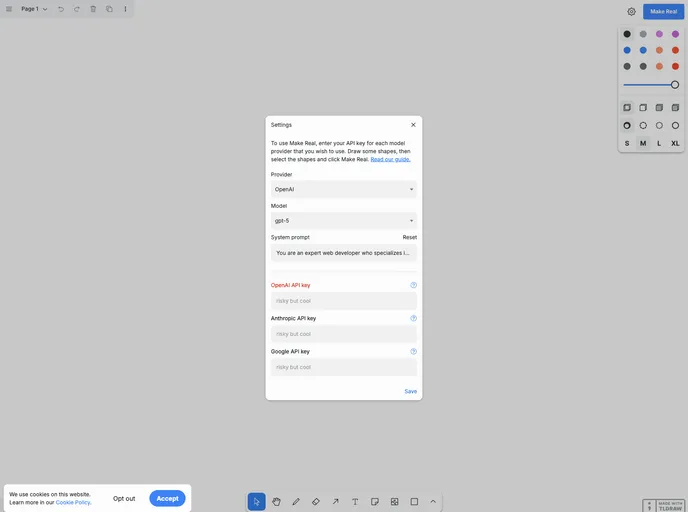Click the trash delete icon
This screenshot has width=688, height=512.
[93, 9]
